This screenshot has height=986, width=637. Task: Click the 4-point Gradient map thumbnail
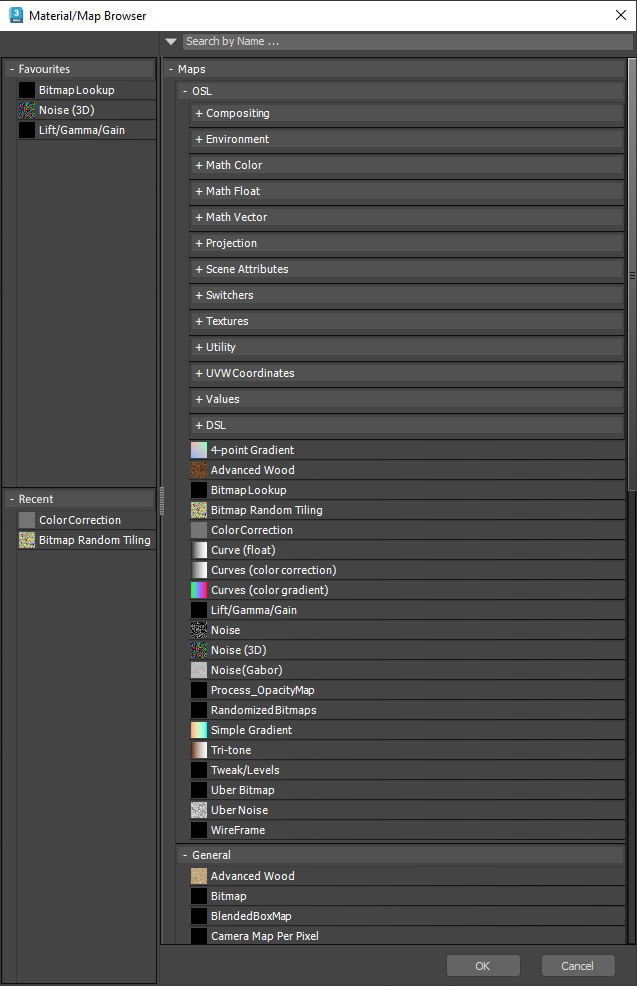coord(199,450)
